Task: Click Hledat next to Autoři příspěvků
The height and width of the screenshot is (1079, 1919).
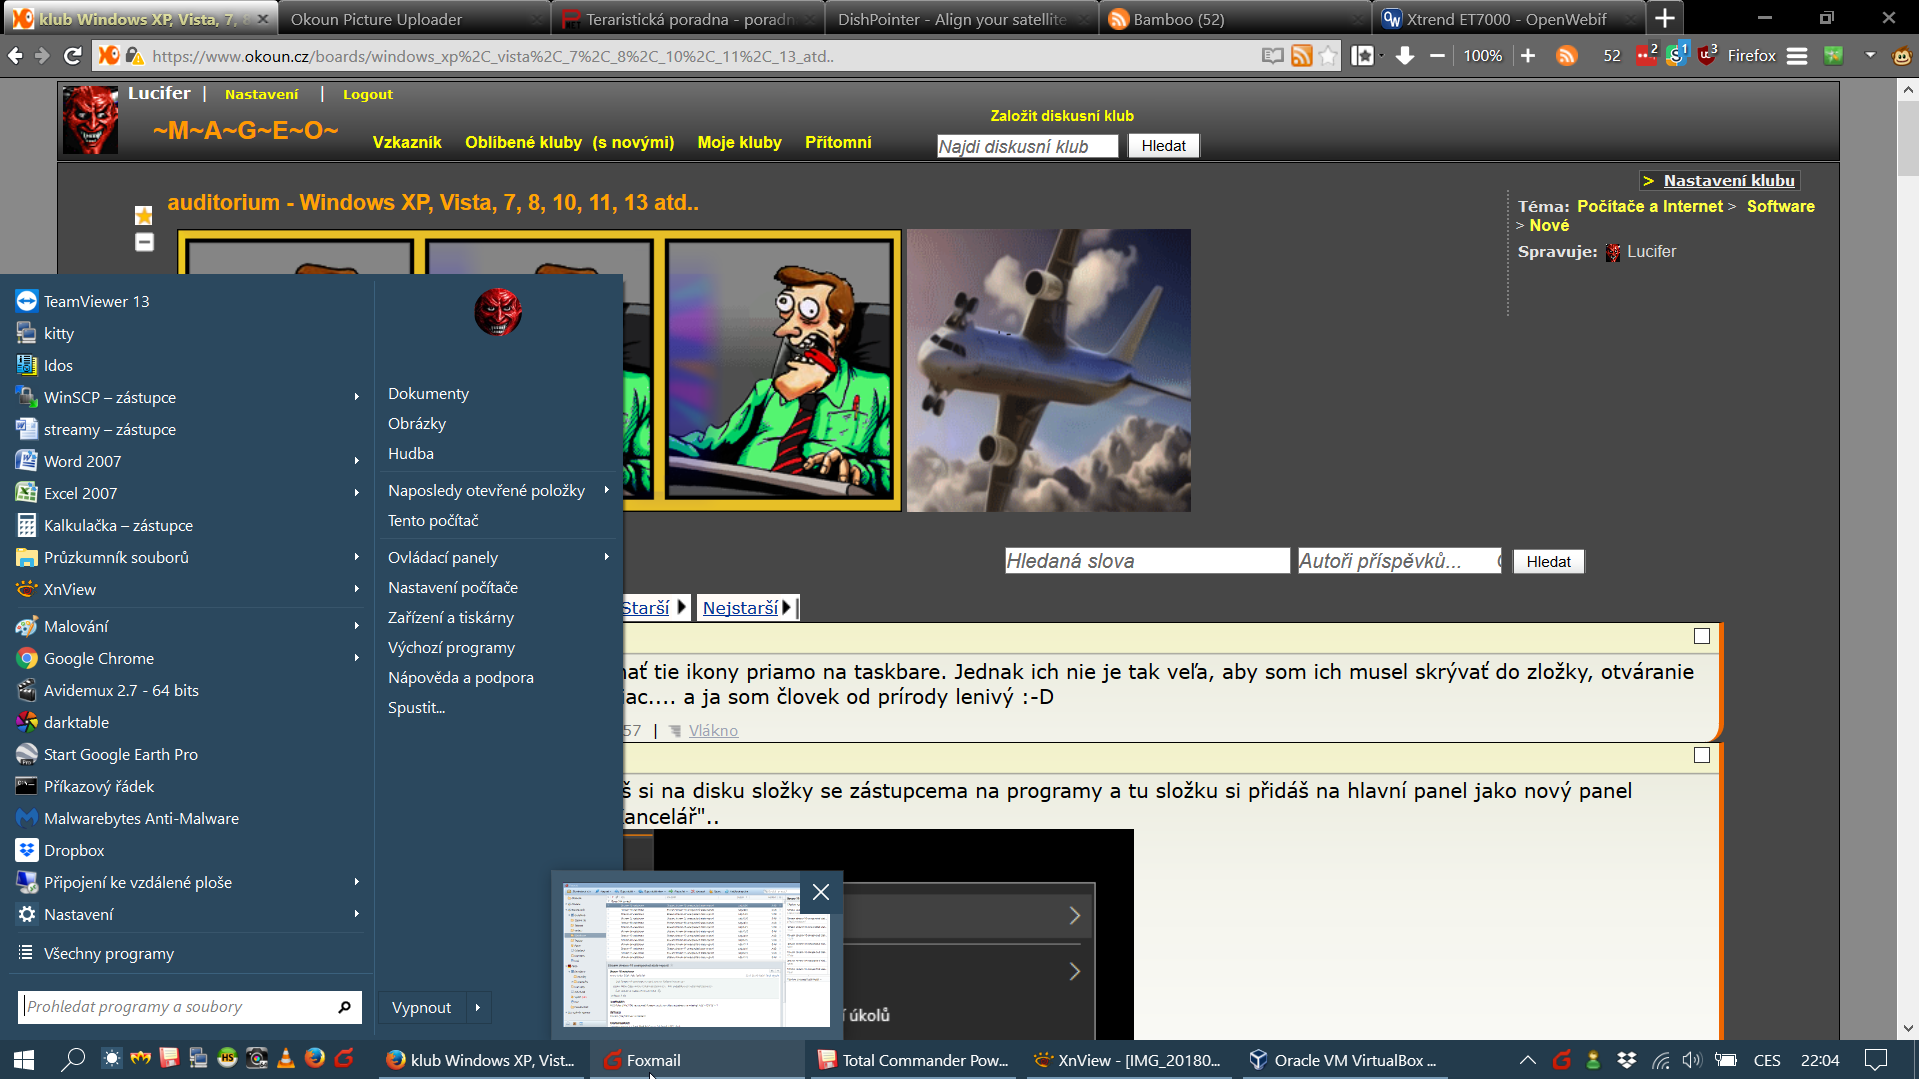Action: (x=1548, y=562)
